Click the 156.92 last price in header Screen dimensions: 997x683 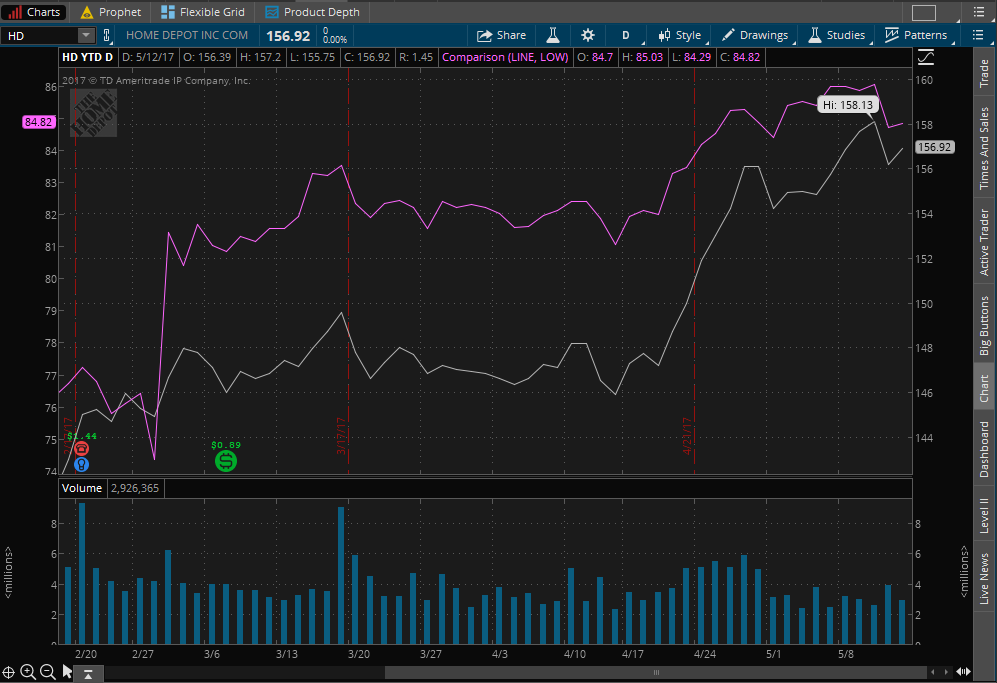click(288, 36)
